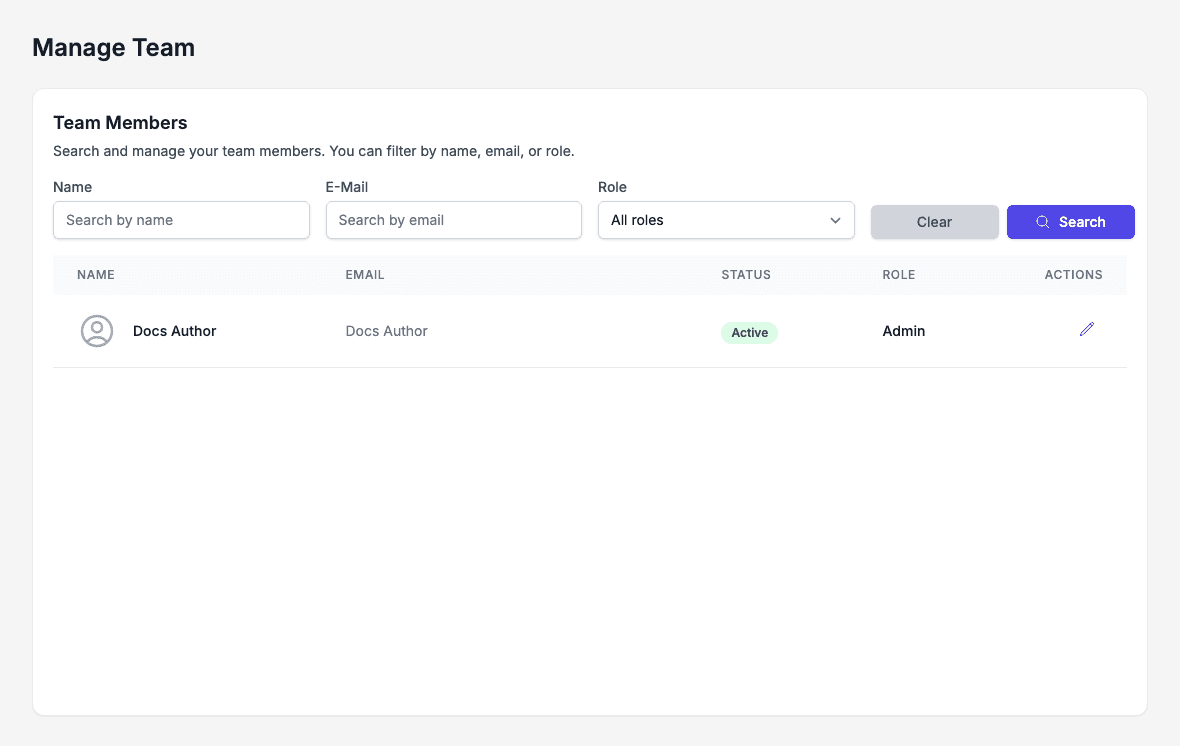Click the STATUS column header
This screenshot has height=746, width=1180.
click(746, 275)
